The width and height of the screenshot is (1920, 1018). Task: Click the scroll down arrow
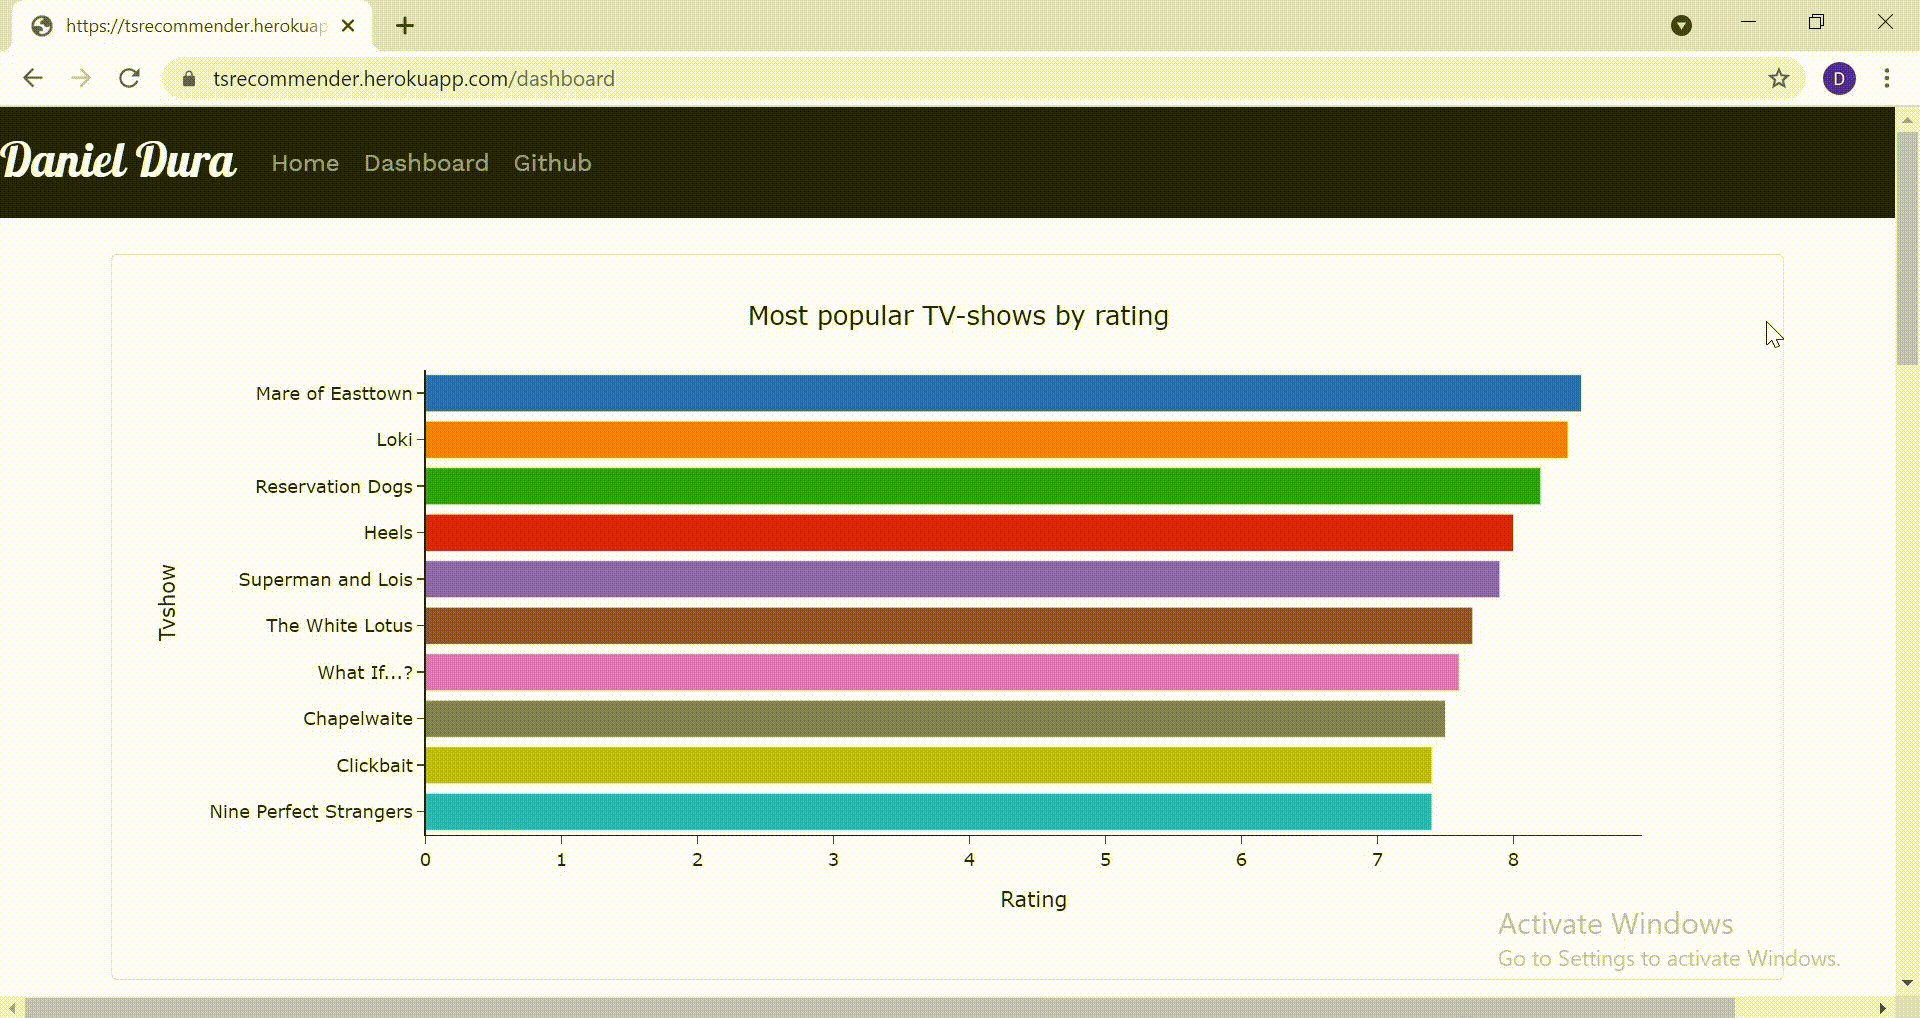(1907, 983)
